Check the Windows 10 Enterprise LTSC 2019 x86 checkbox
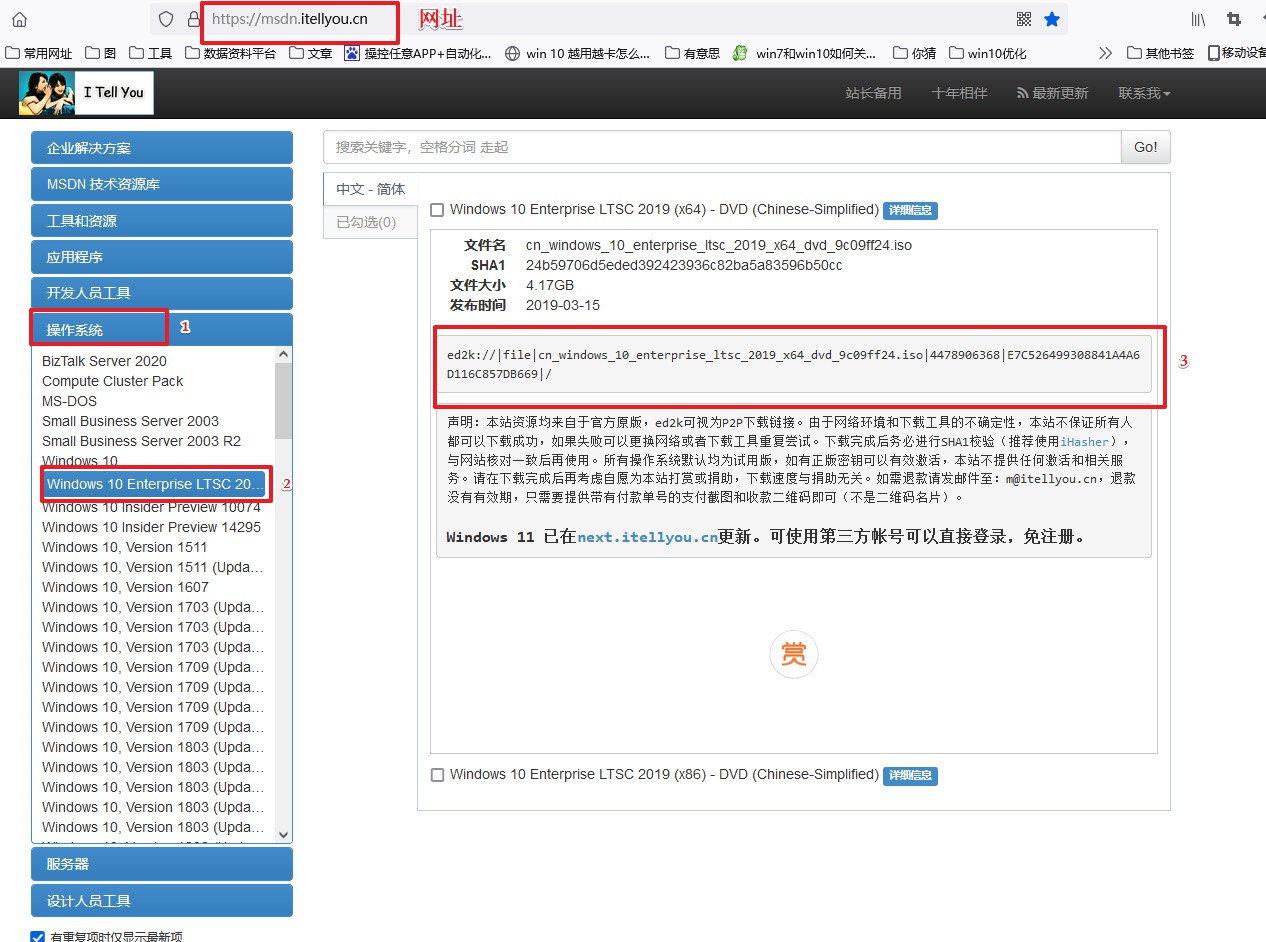The width and height of the screenshot is (1266, 942). click(x=437, y=774)
